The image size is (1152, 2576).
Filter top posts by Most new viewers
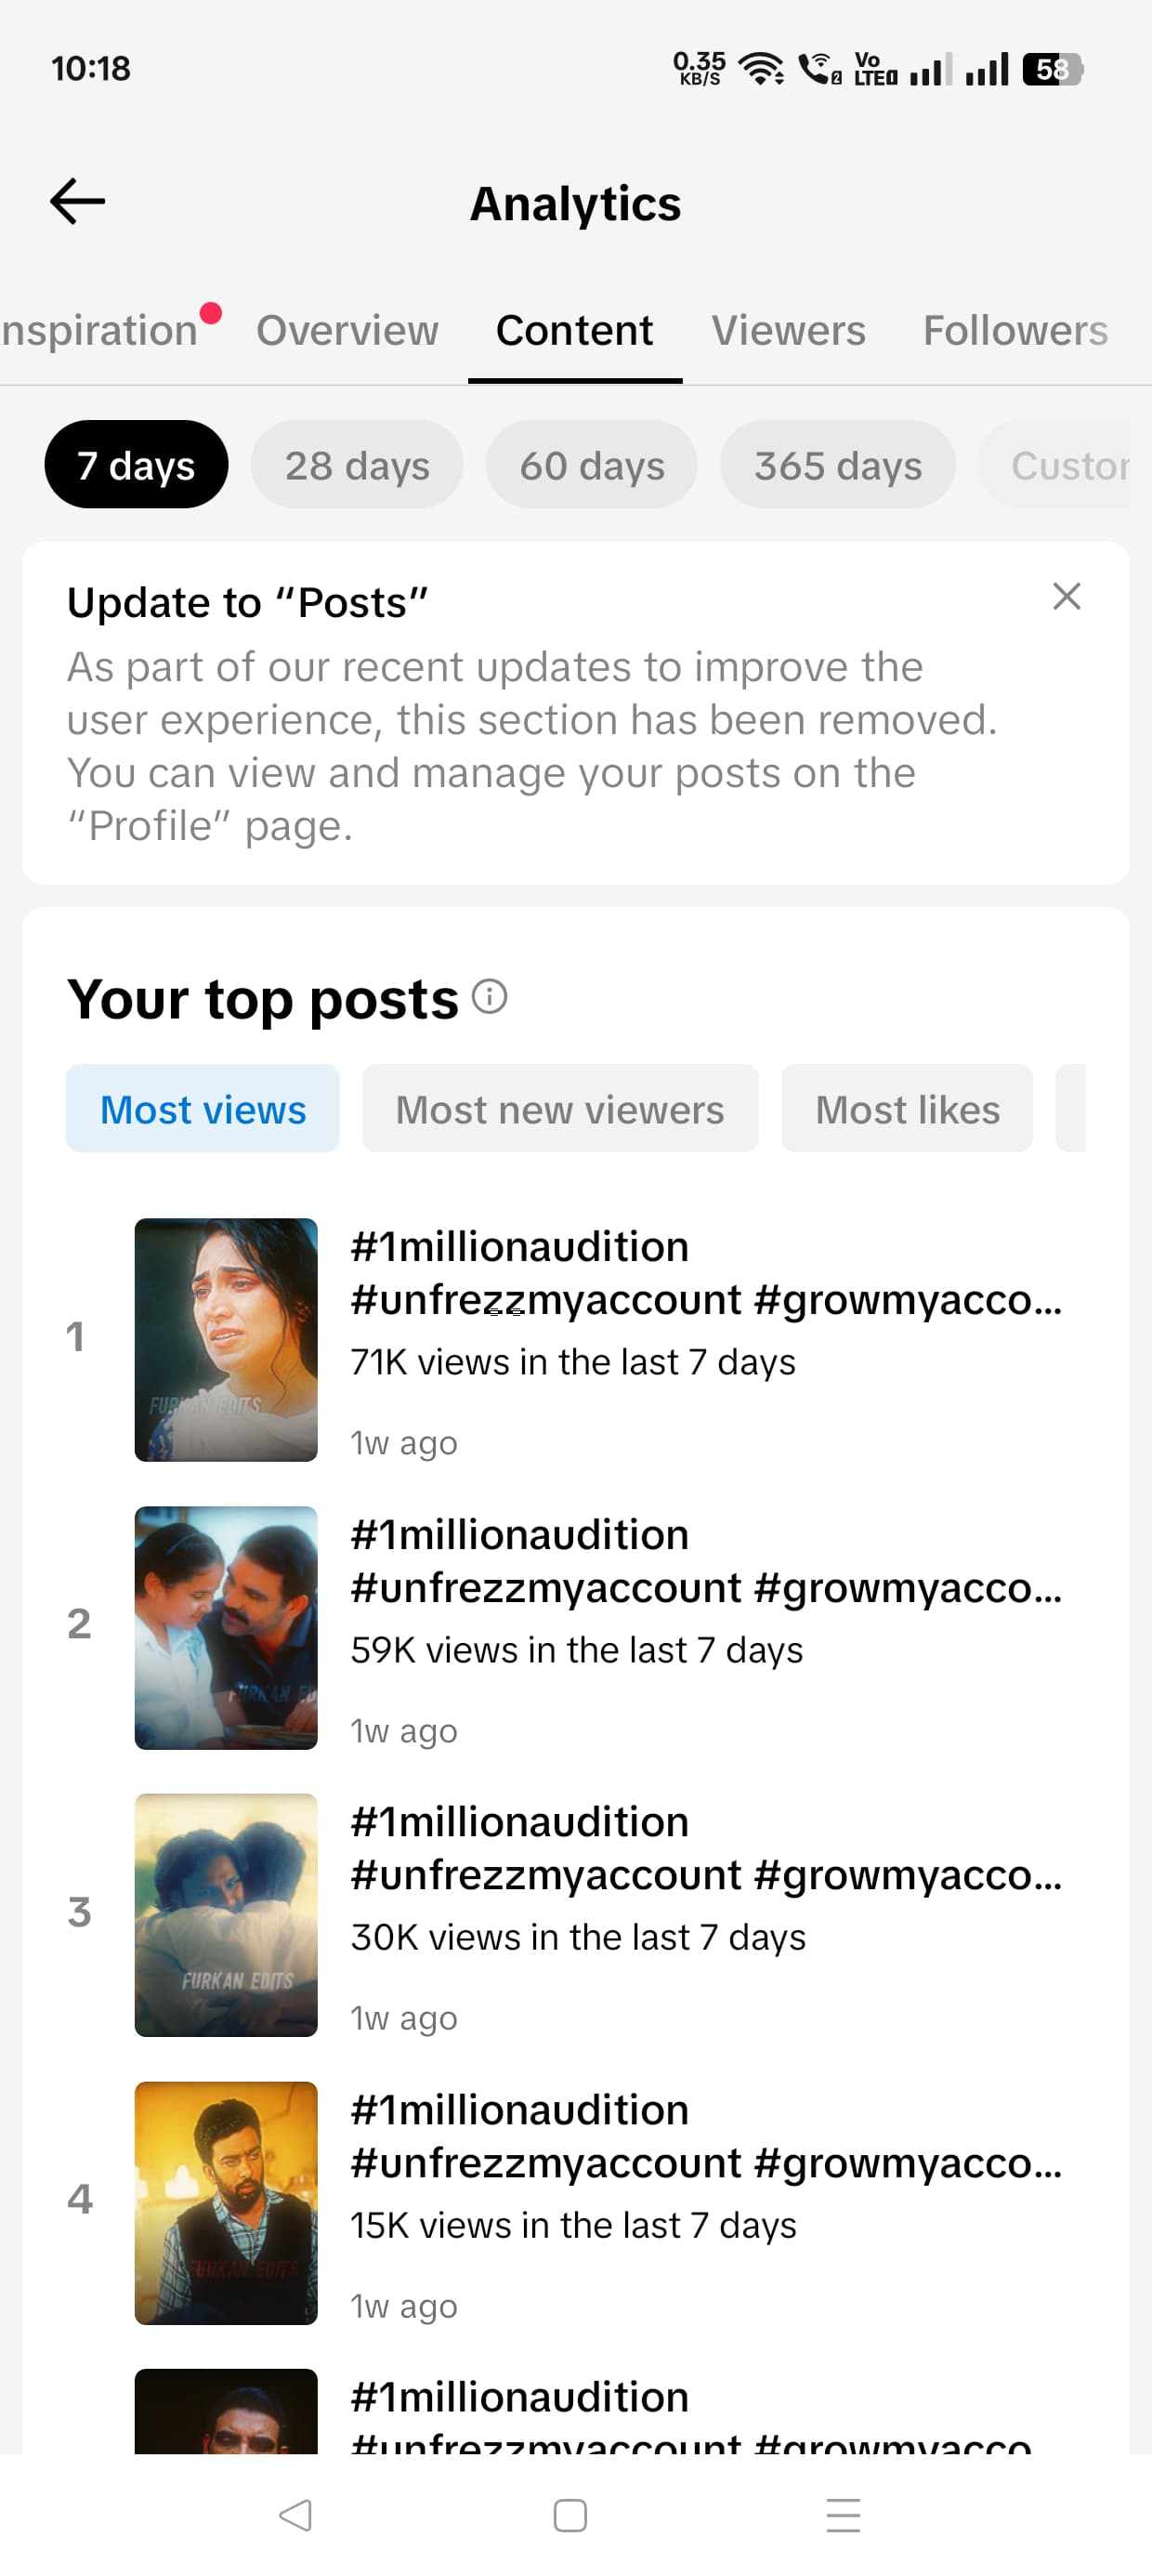[x=560, y=1109]
